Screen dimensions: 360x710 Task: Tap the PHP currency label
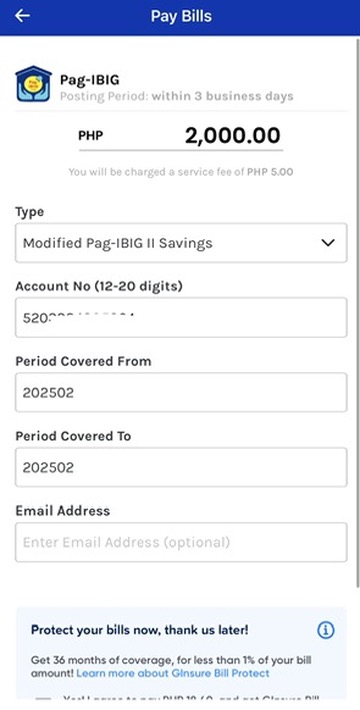[x=91, y=135]
